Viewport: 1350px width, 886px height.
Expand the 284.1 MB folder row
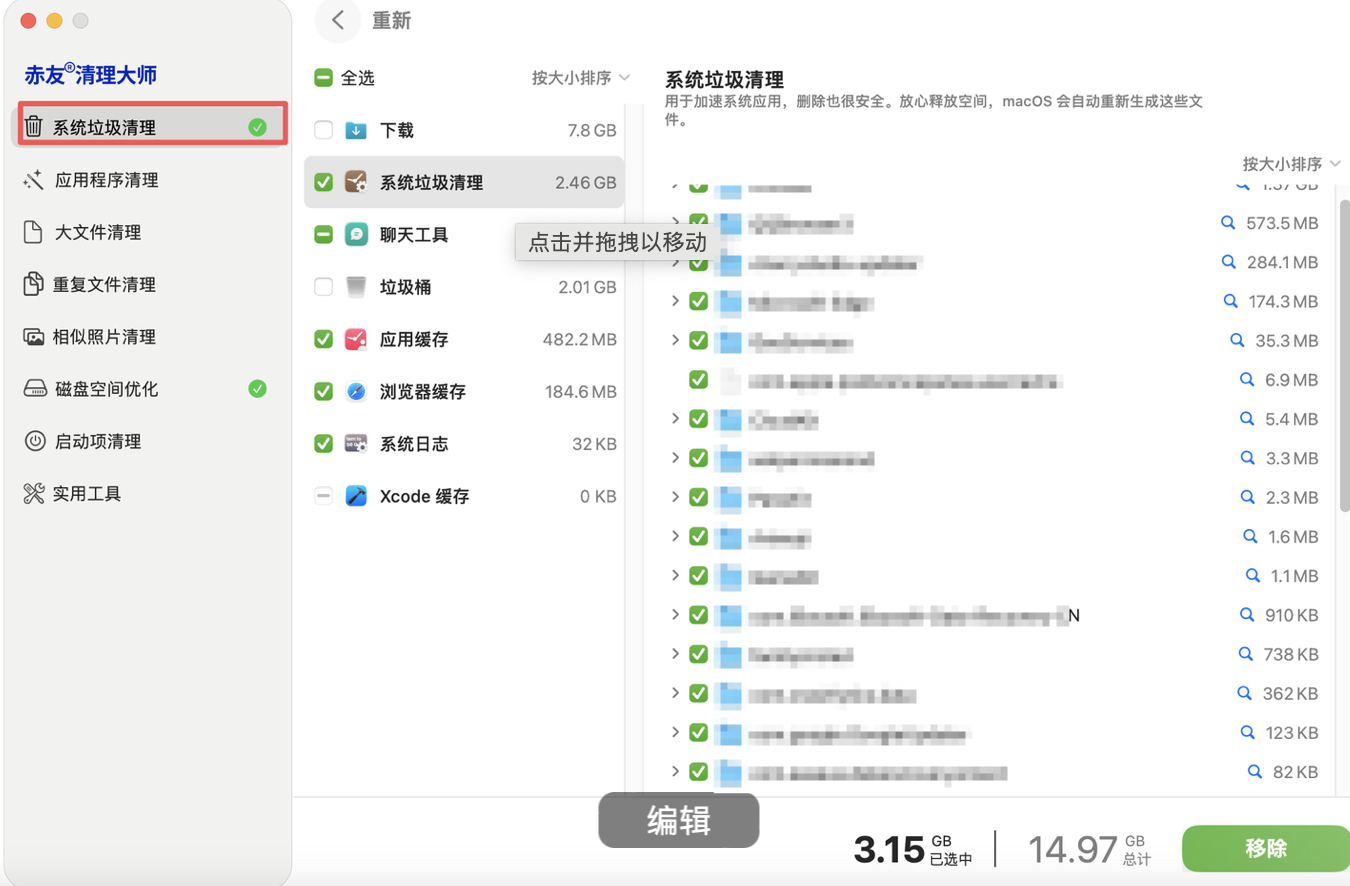(x=675, y=262)
